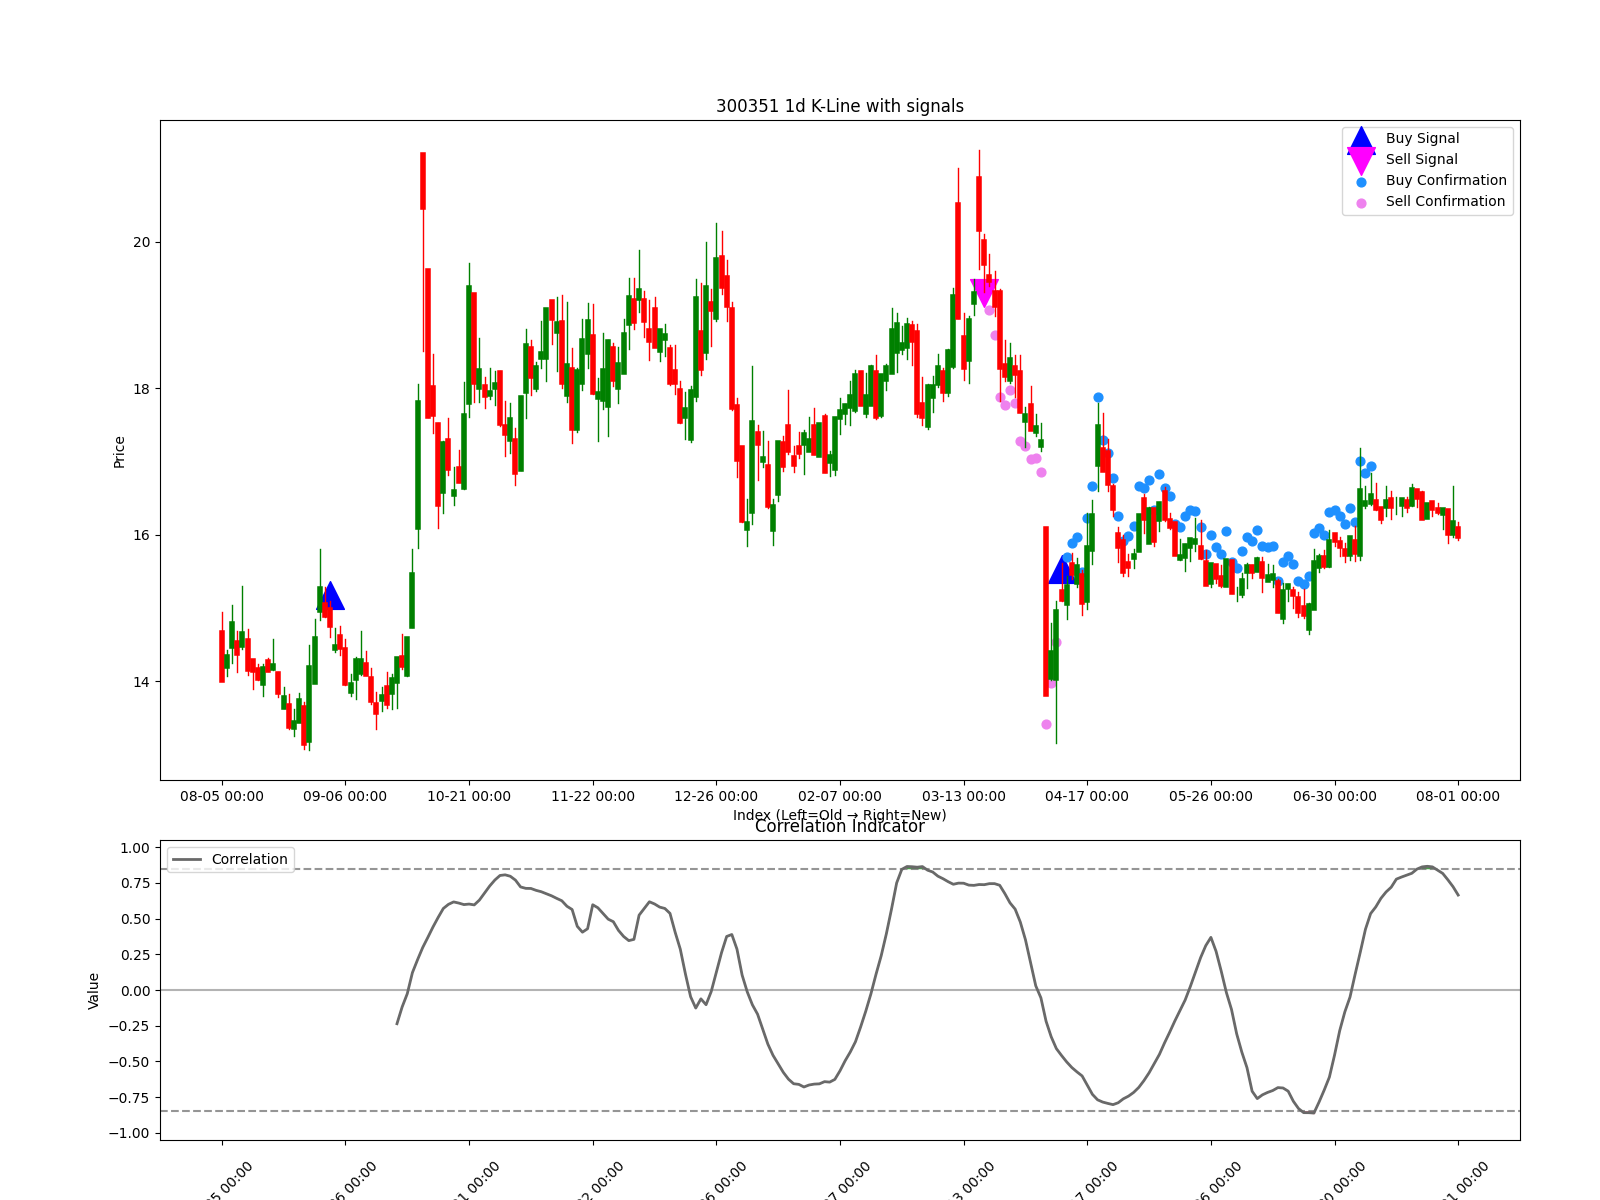Click the correlation axis value -1.00
1600x1200 pixels.
coord(129,1133)
